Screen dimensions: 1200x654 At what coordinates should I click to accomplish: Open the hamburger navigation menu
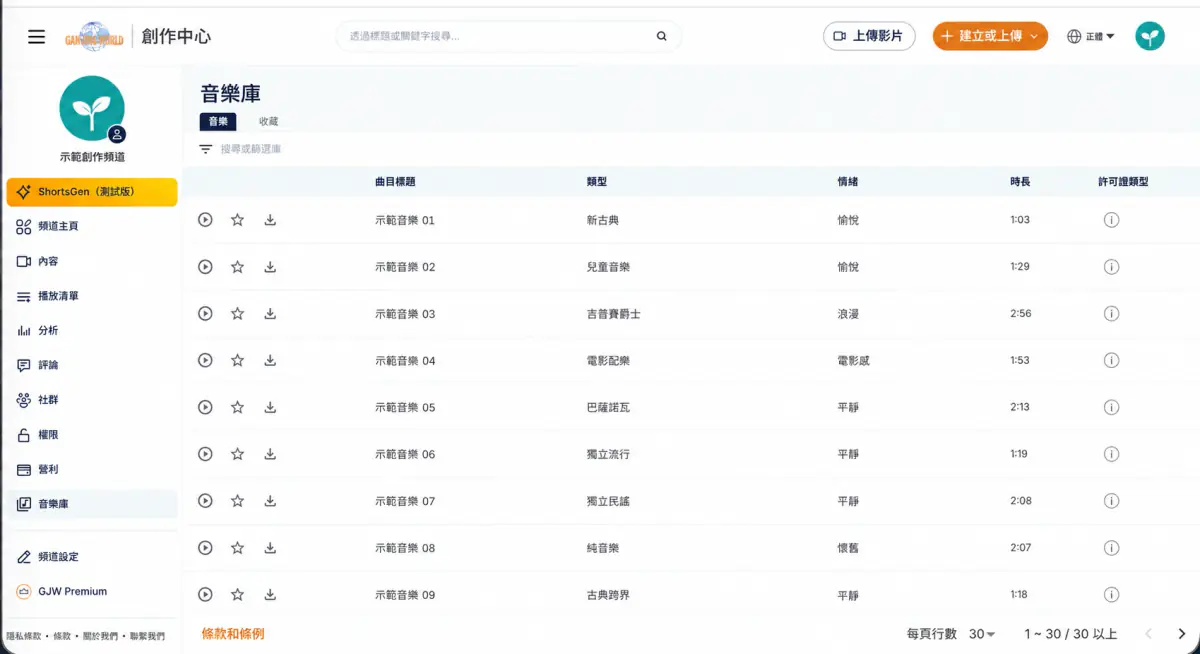coord(37,37)
